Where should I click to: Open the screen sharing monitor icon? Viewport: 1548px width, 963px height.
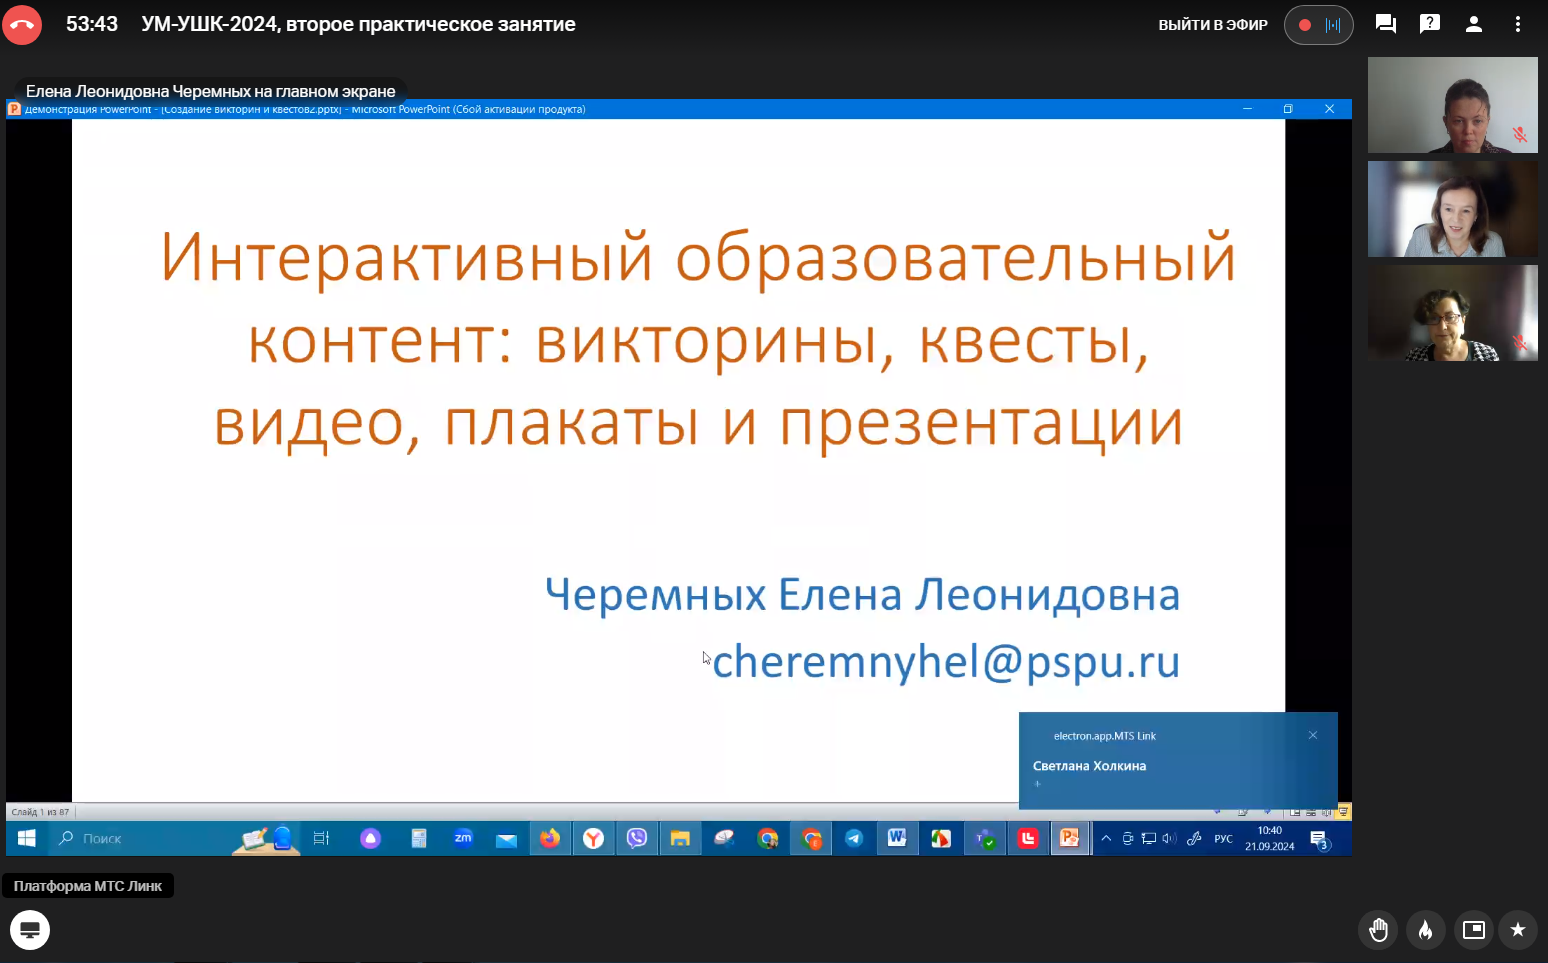tap(30, 930)
